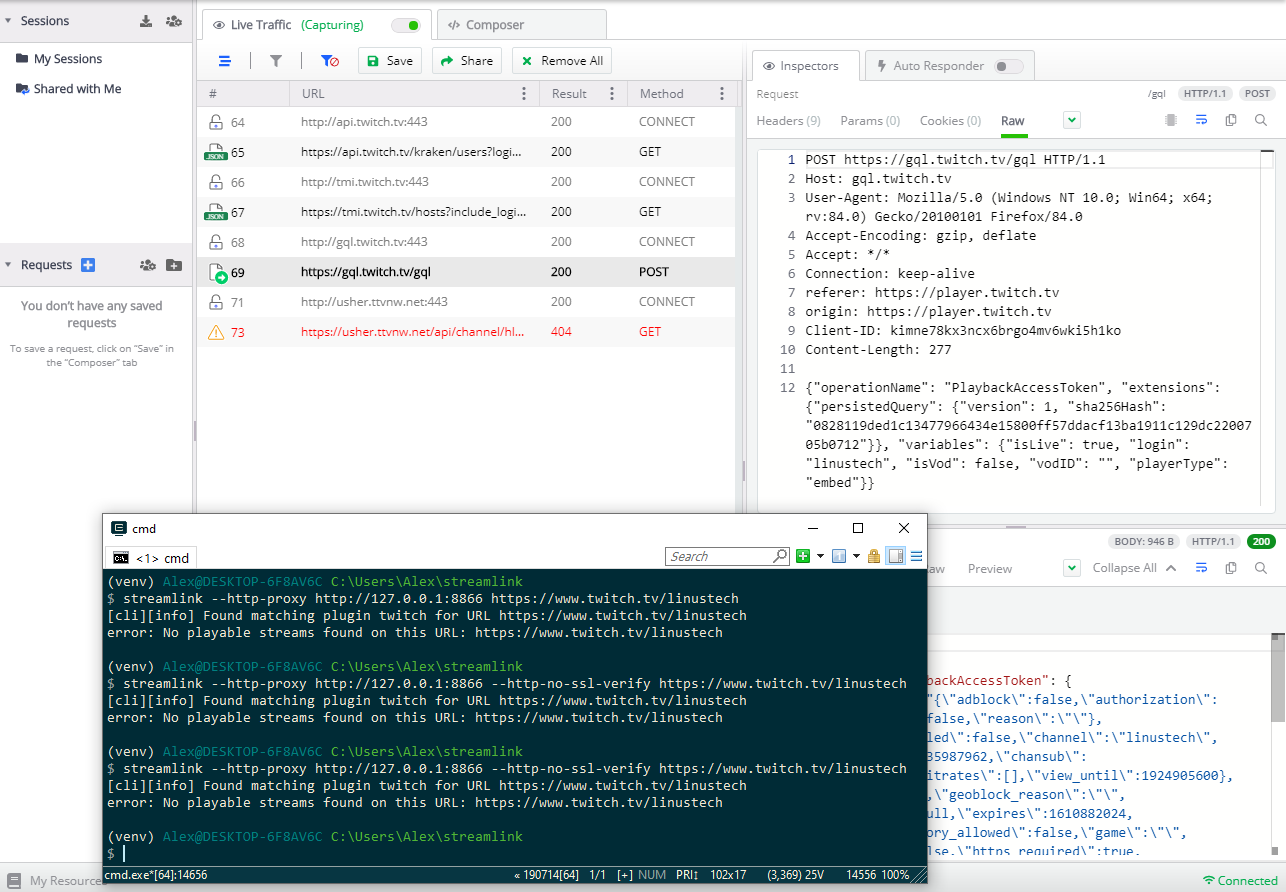1286x892 pixels.
Task: Click the cmd active consoles list icon
Action: tap(840, 556)
